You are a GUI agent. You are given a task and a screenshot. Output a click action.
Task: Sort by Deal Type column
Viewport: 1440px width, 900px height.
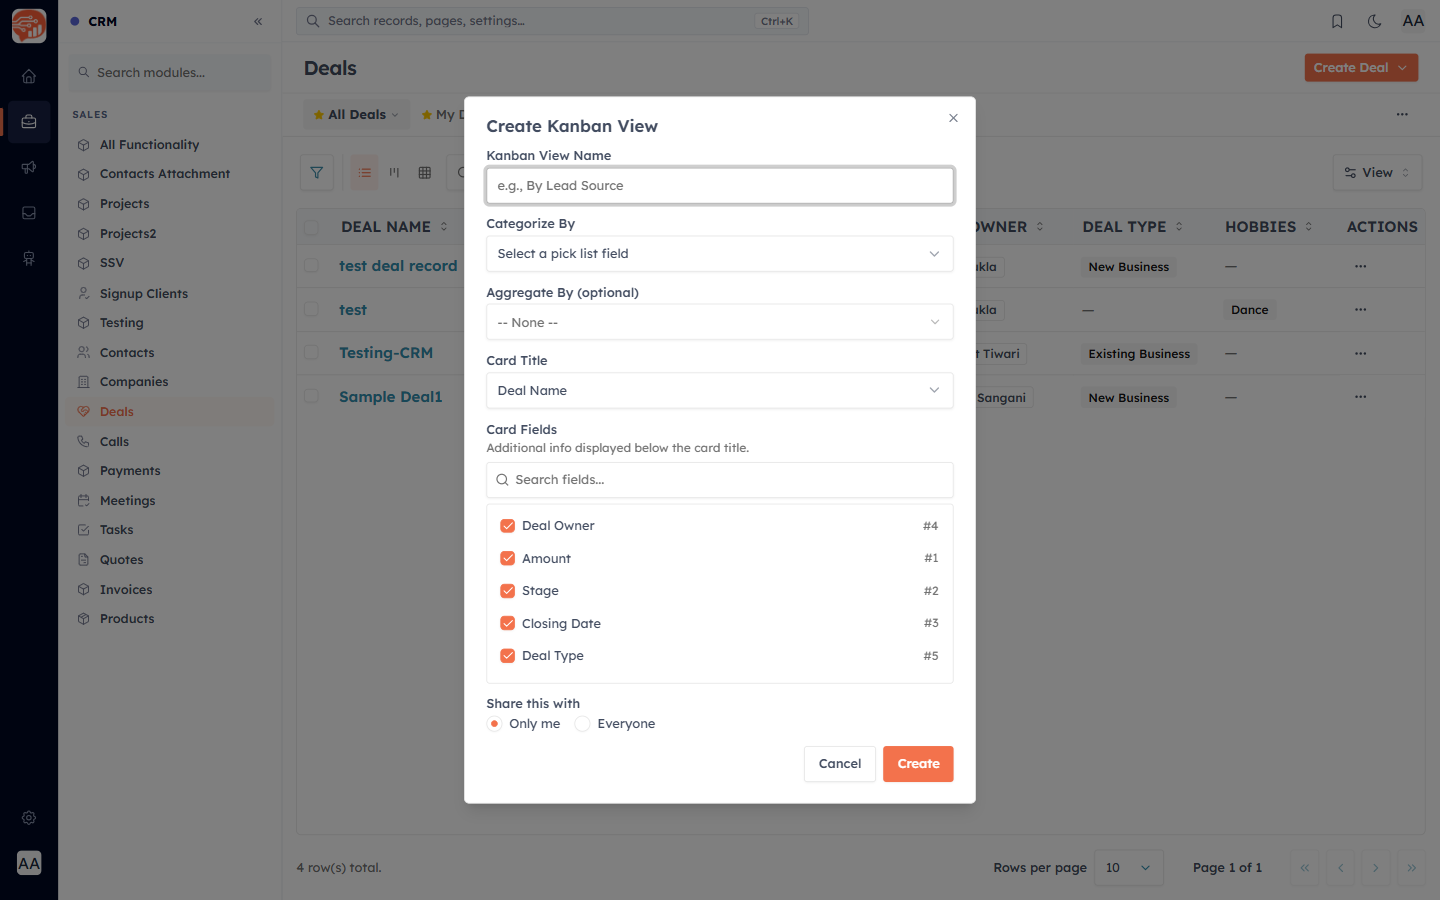click(x=1133, y=227)
